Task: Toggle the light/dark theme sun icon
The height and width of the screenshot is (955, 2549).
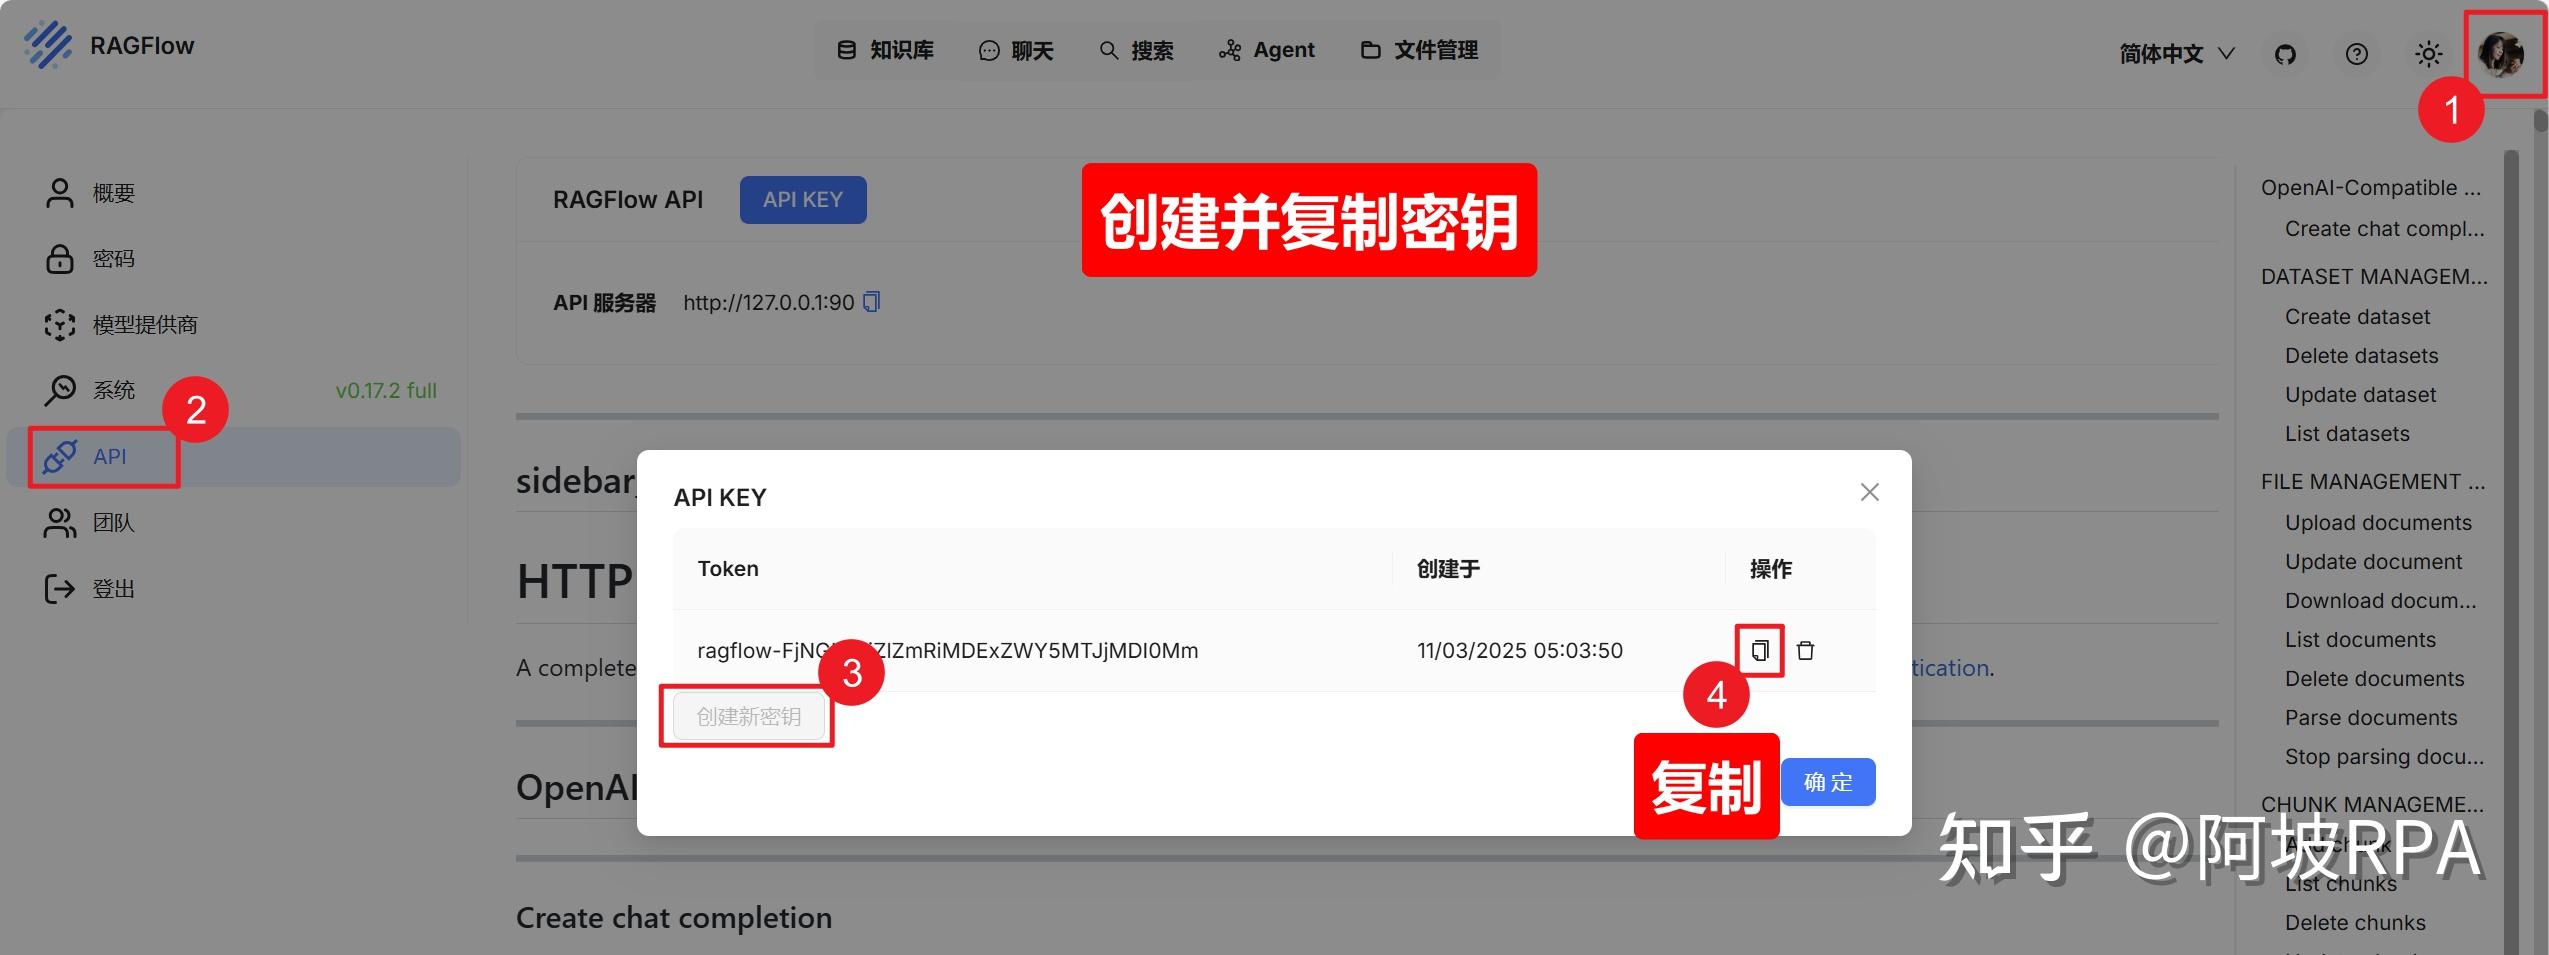Action: [x=2428, y=53]
